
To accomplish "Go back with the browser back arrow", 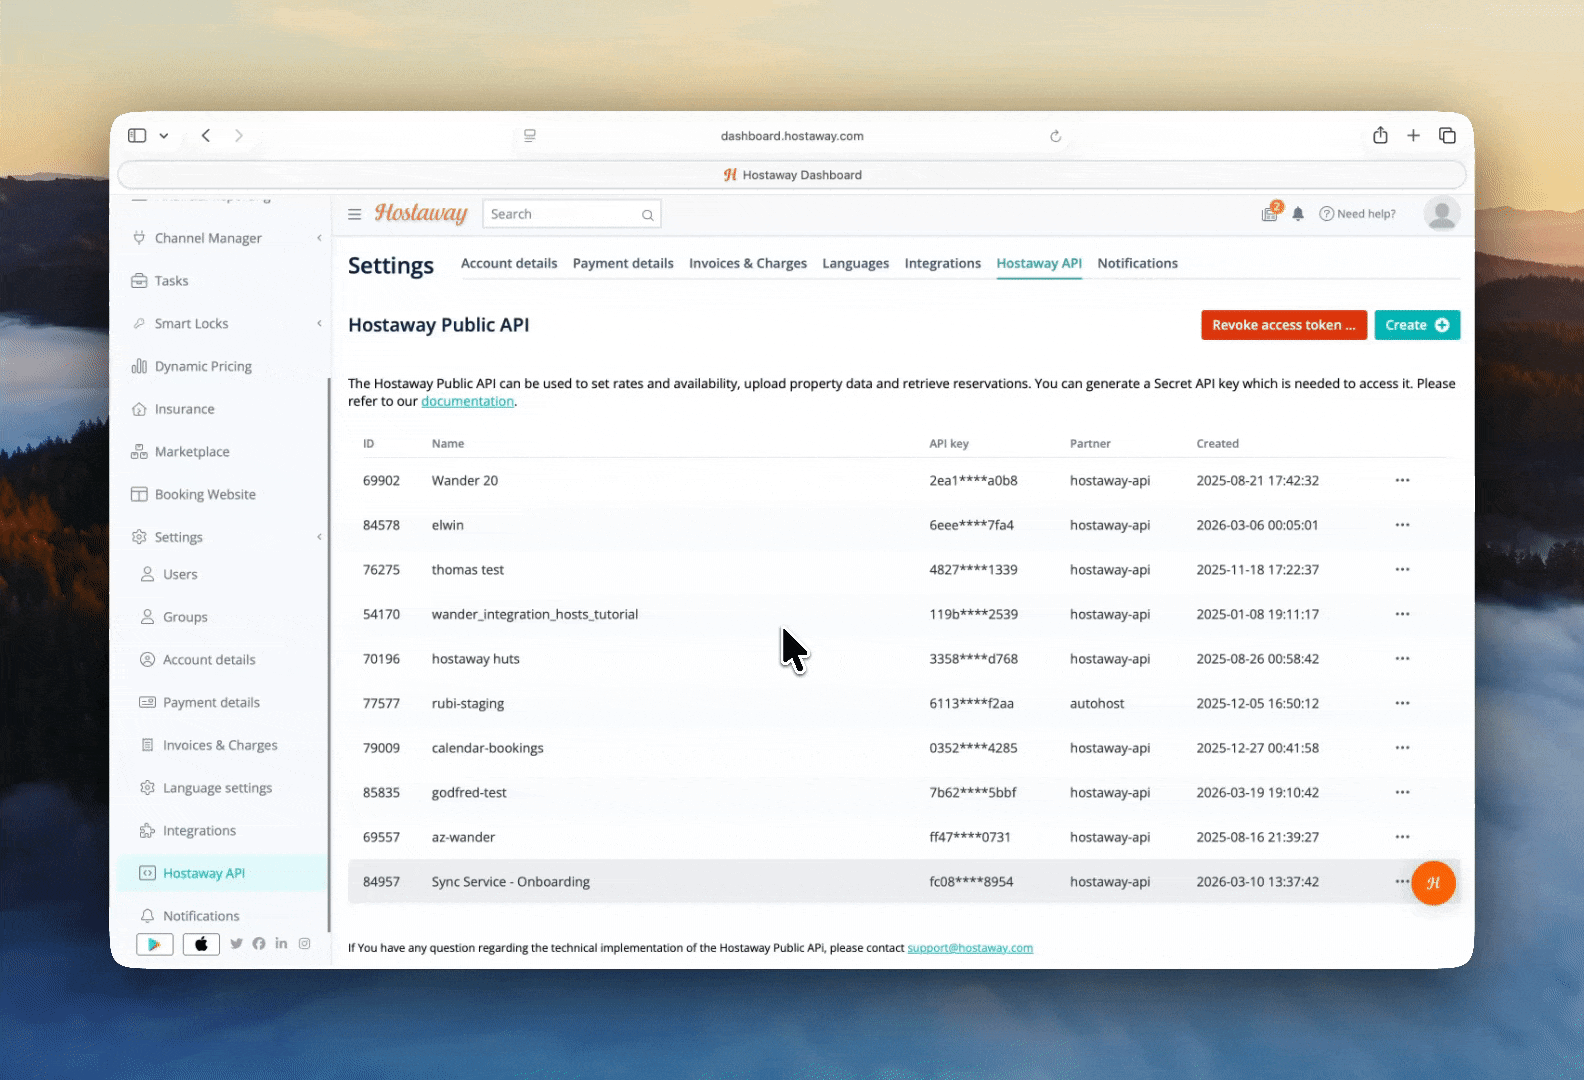I will click(x=206, y=136).
